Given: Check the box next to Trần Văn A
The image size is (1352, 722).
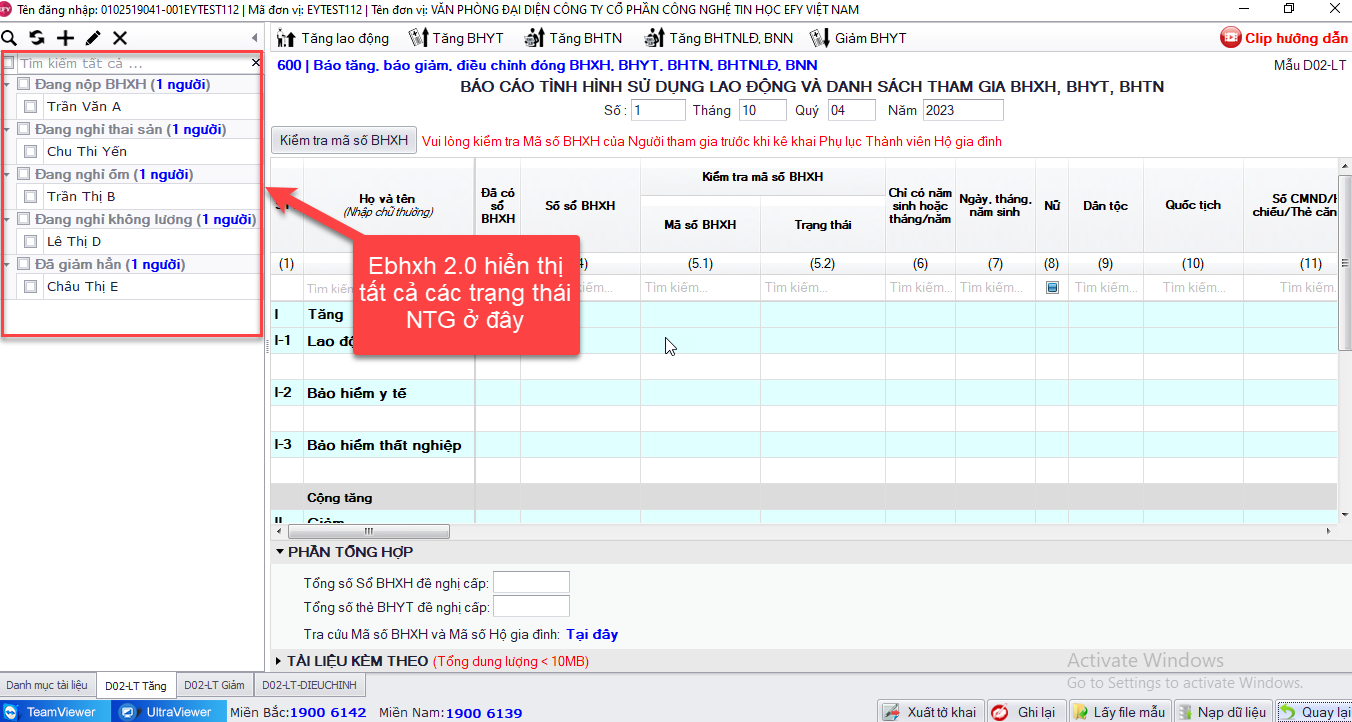Looking at the screenshot, I should [31, 107].
